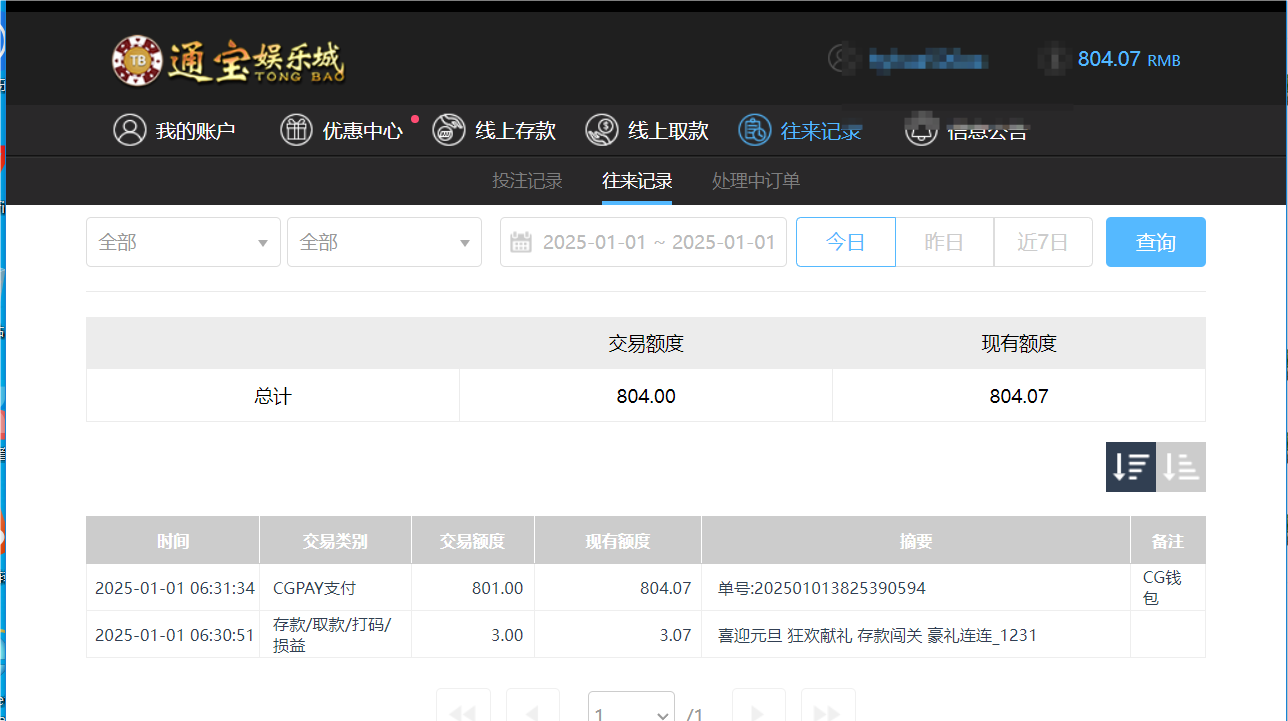Enable the 今日 date filter
The image size is (1288, 721).
(x=845, y=242)
